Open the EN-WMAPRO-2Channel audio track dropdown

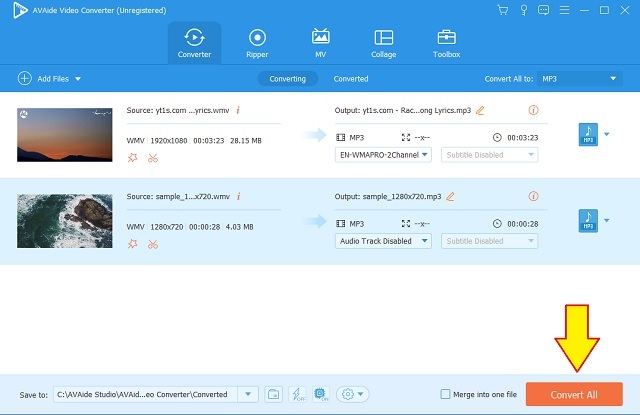383,155
